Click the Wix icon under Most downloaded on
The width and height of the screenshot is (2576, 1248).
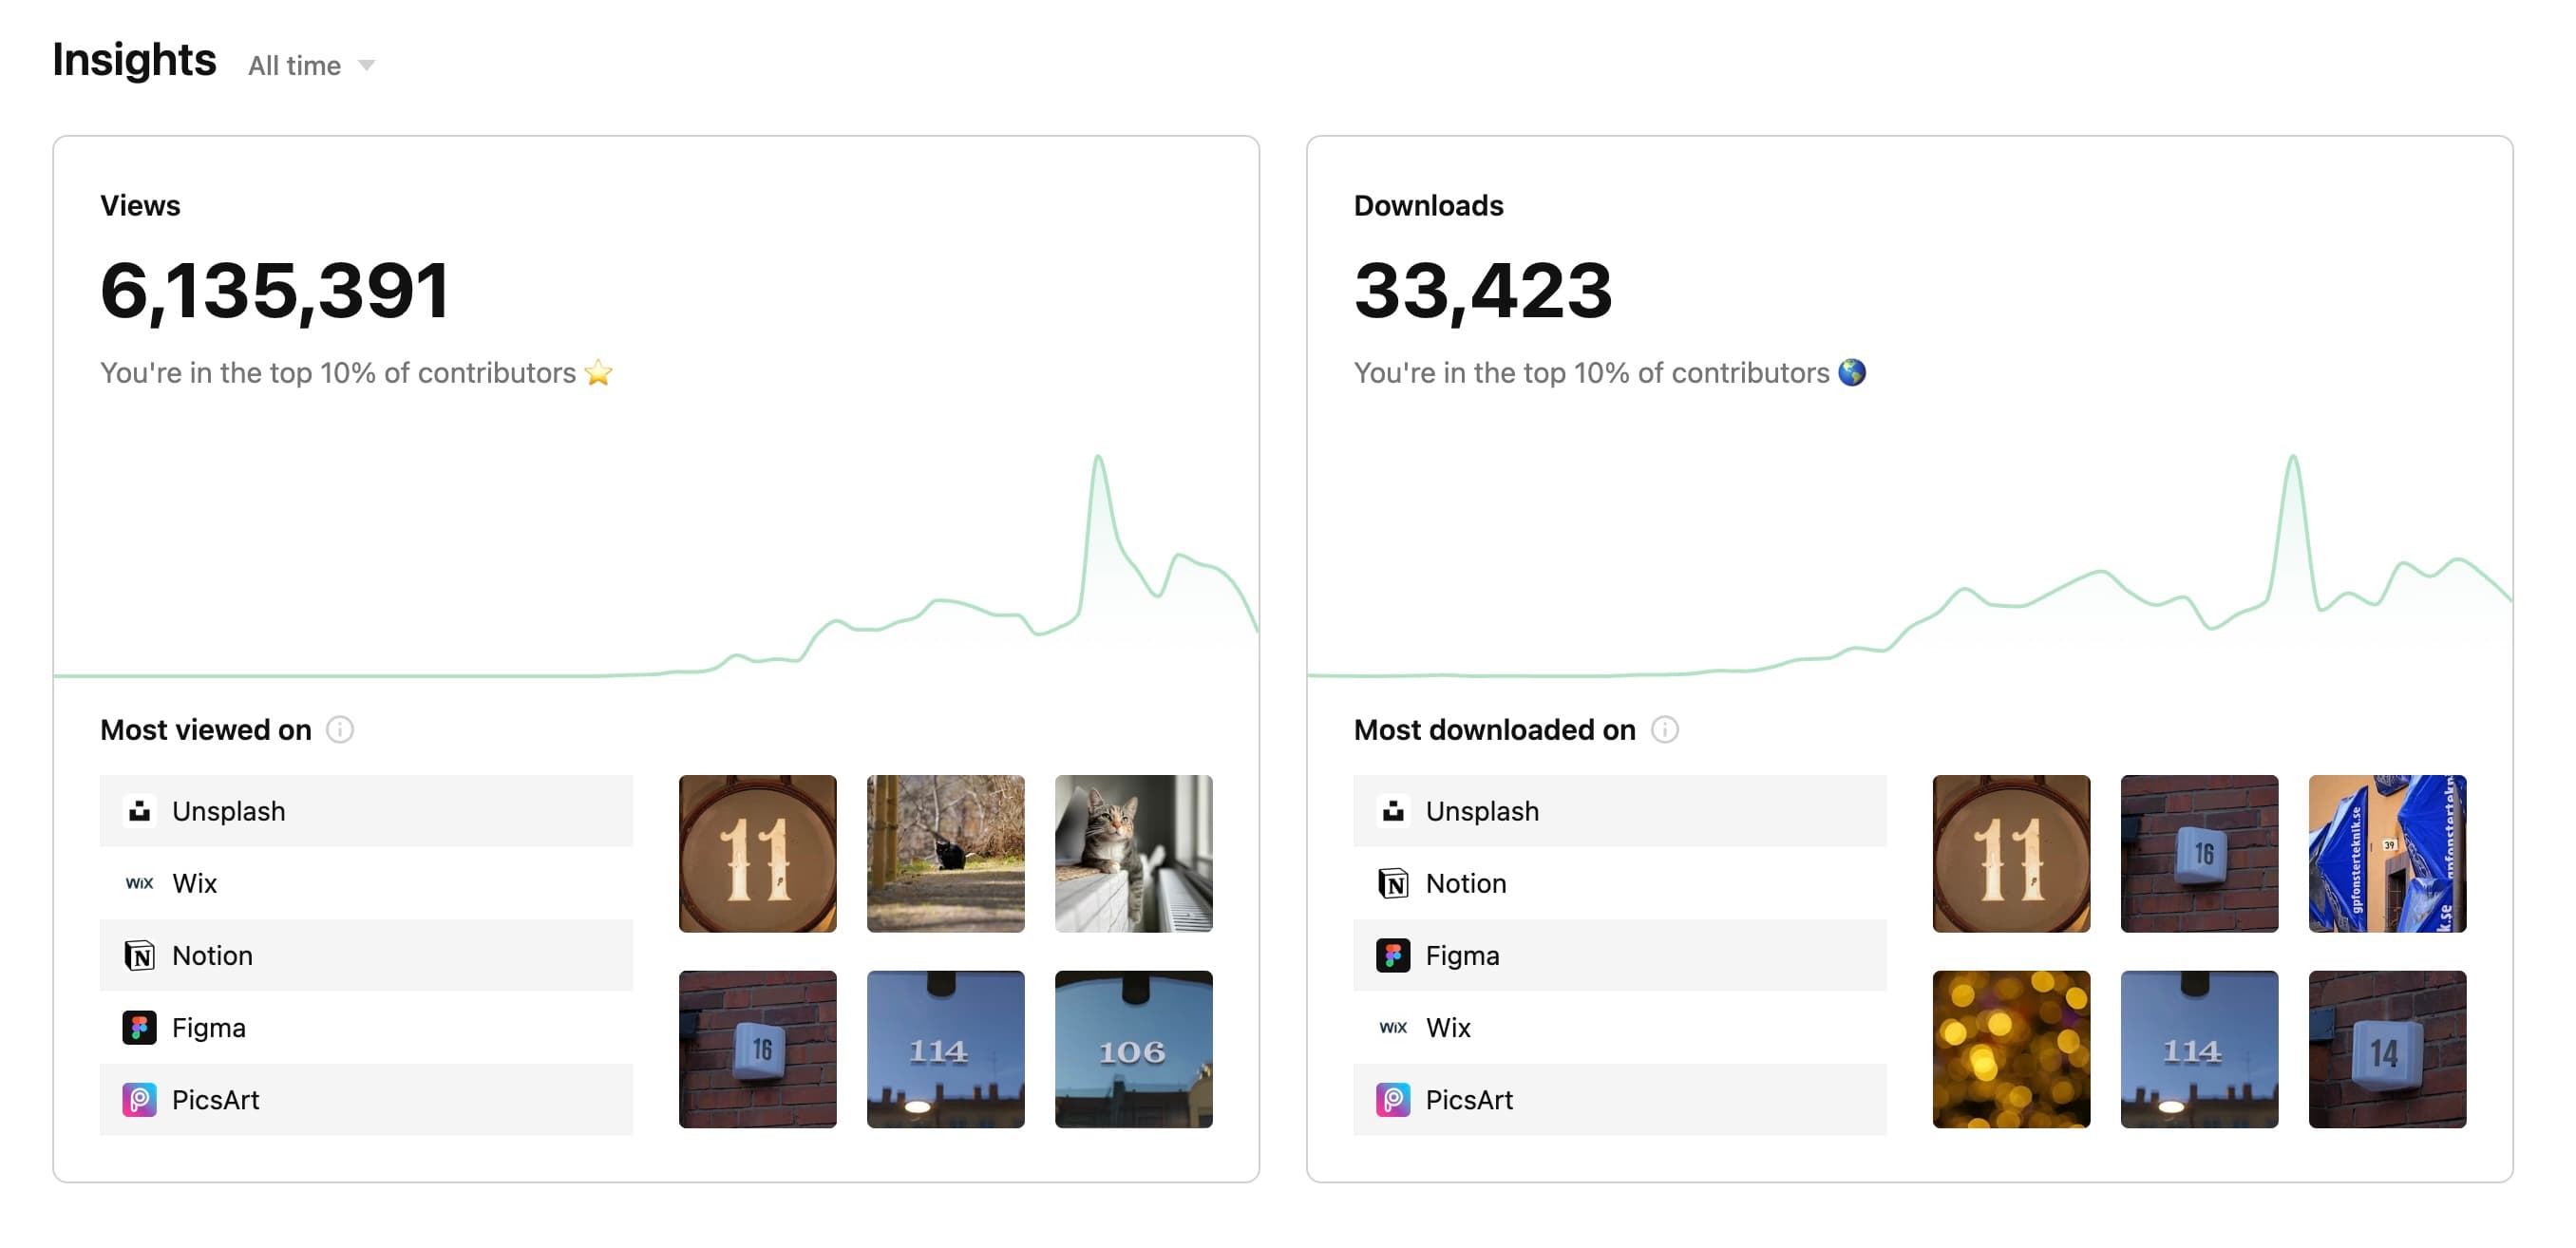(x=1394, y=1027)
